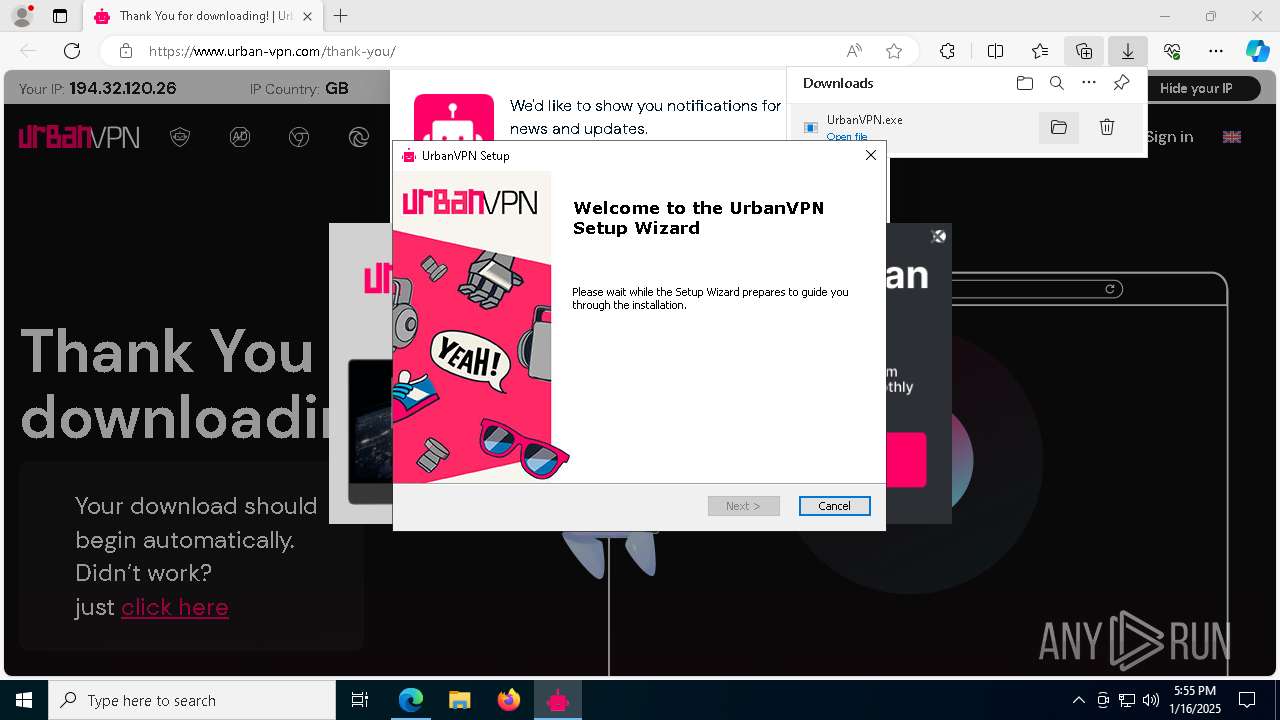This screenshot has width=1280, height=720.
Task: View site information lock icon
Action: [125, 51]
